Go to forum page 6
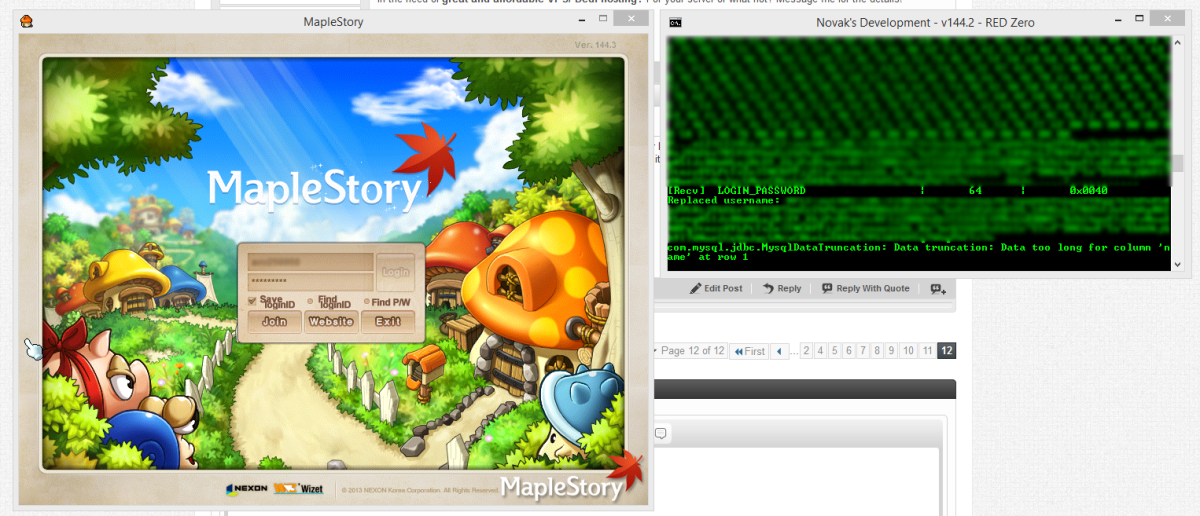Viewport: 1200px width, 516px height. [x=849, y=351]
